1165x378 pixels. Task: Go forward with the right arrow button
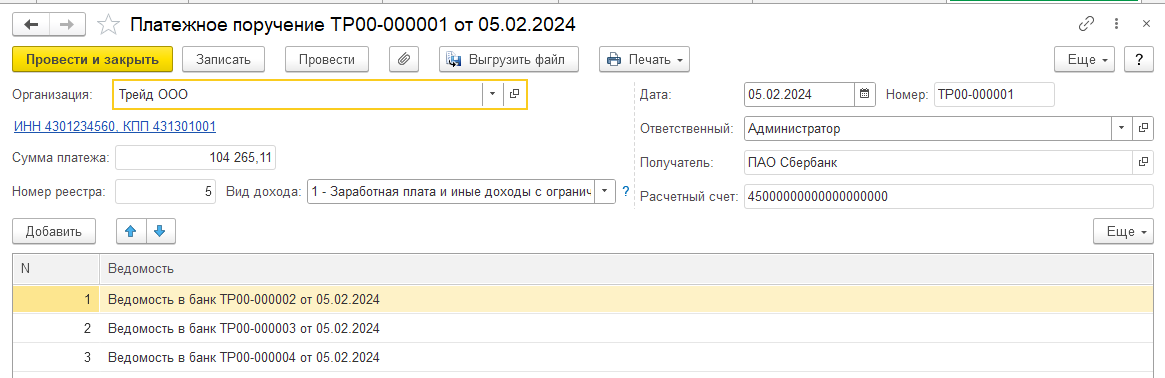pos(68,25)
